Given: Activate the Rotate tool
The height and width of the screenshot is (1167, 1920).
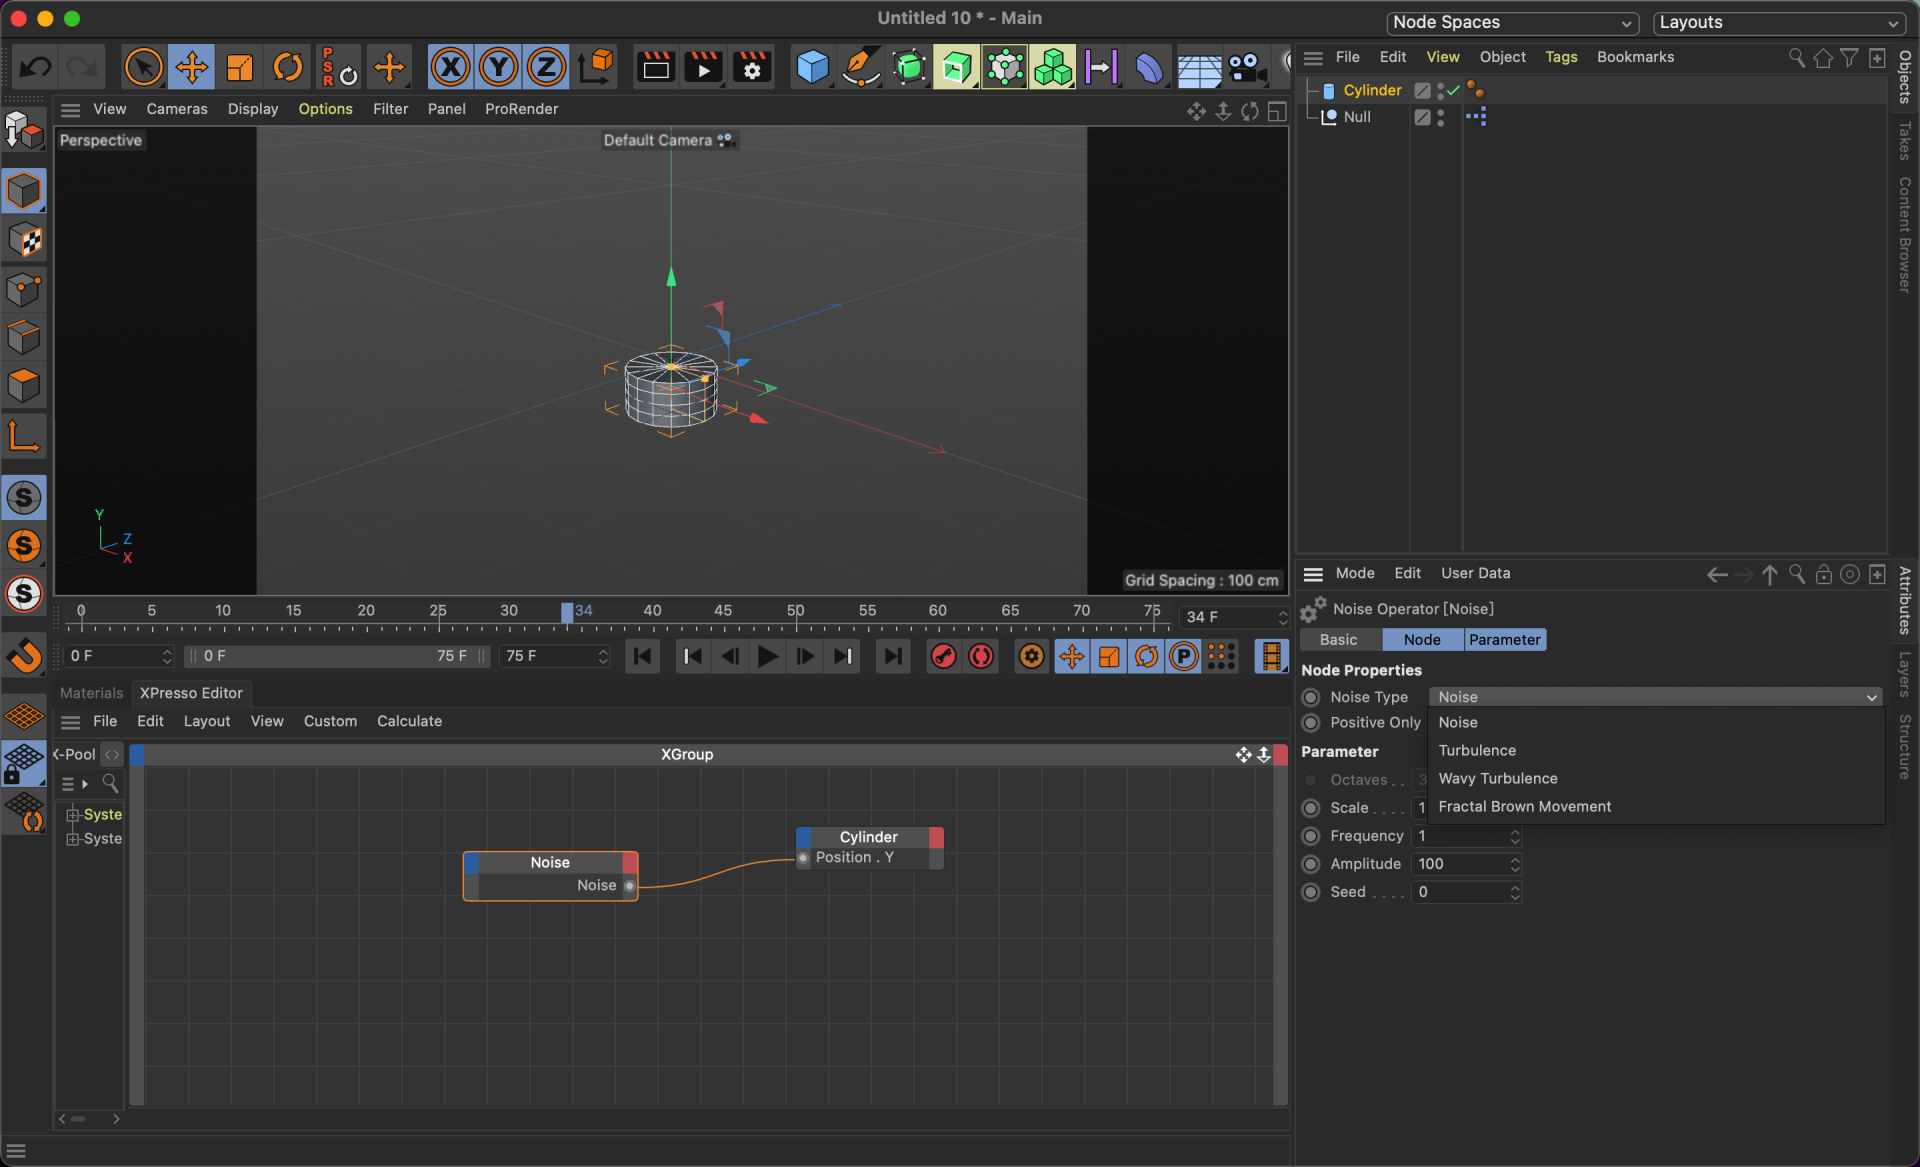Looking at the screenshot, I should (288, 67).
